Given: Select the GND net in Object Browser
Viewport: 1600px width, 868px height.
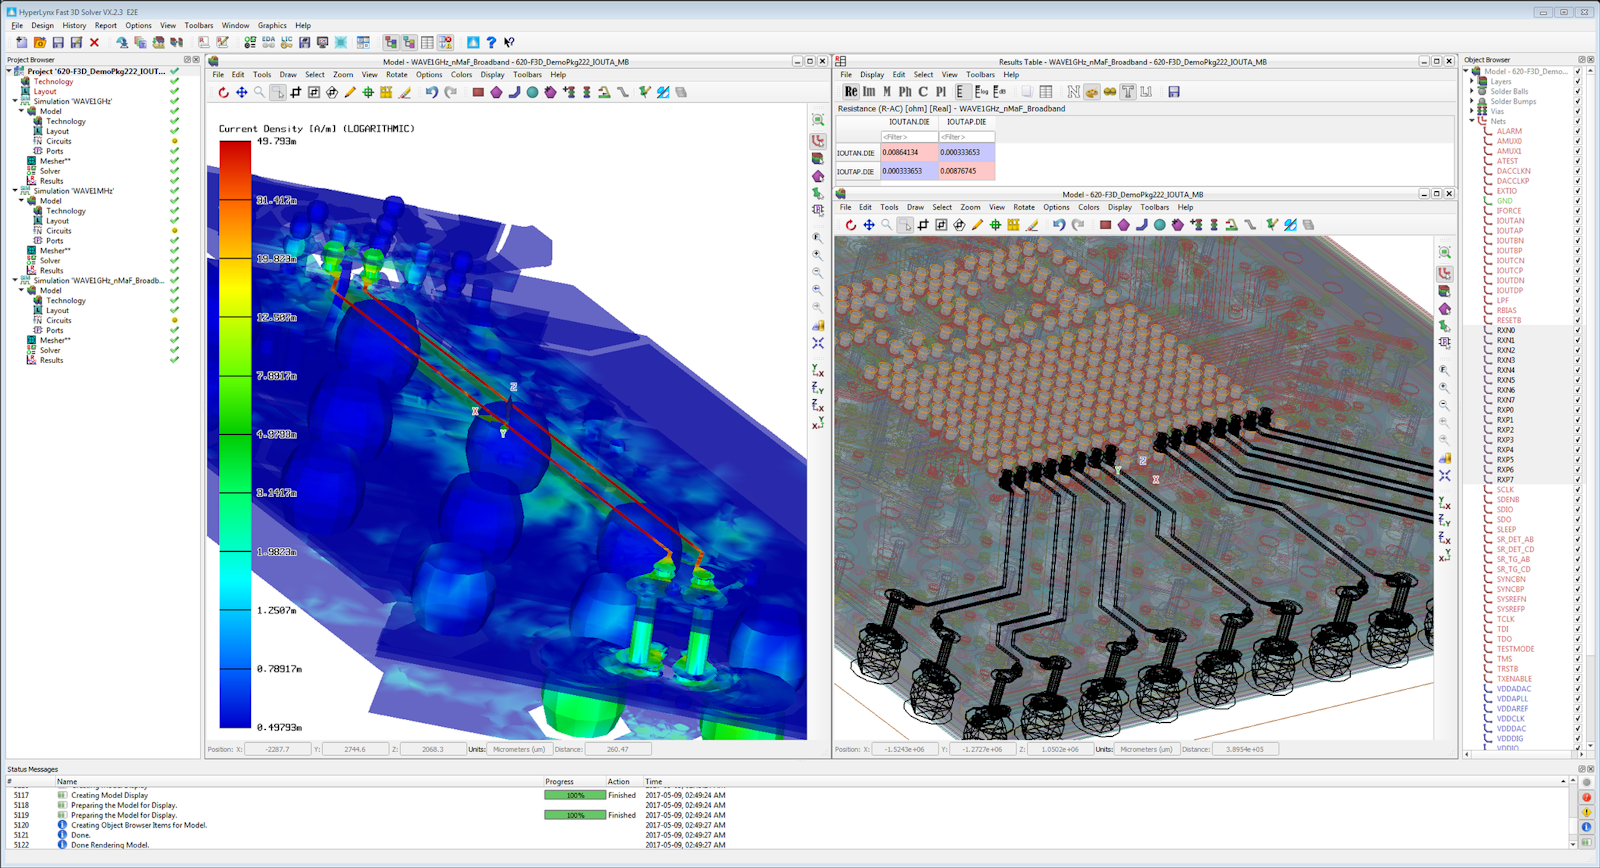Looking at the screenshot, I should pos(1504,201).
